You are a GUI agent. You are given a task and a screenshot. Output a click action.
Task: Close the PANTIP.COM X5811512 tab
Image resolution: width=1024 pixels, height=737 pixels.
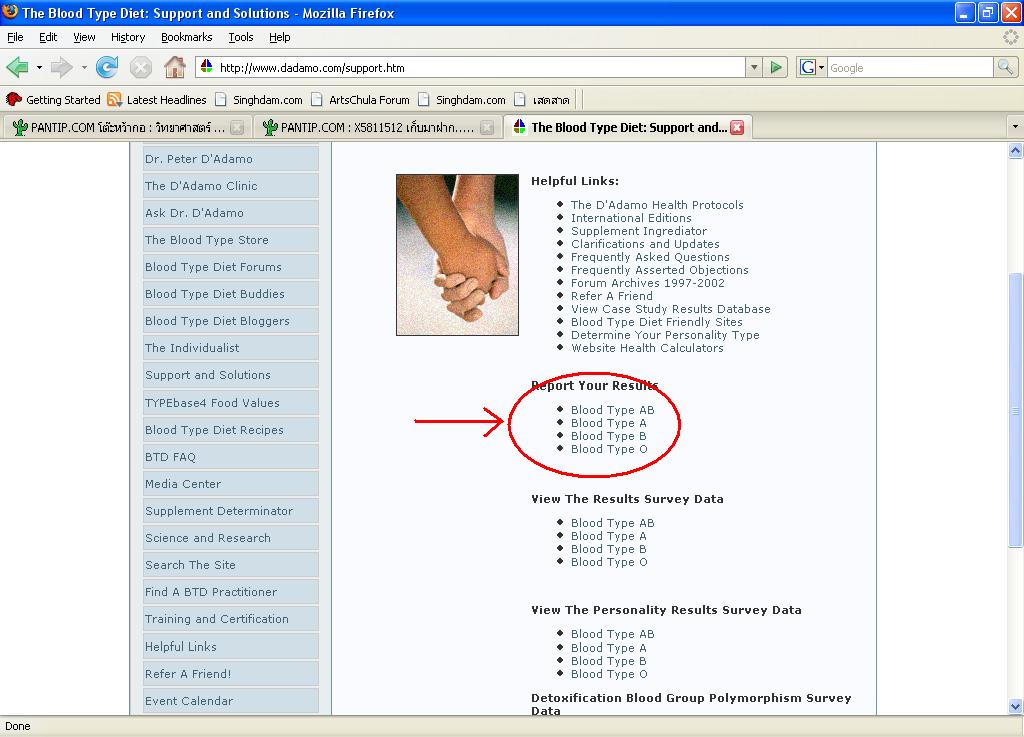tap(487, 128)
